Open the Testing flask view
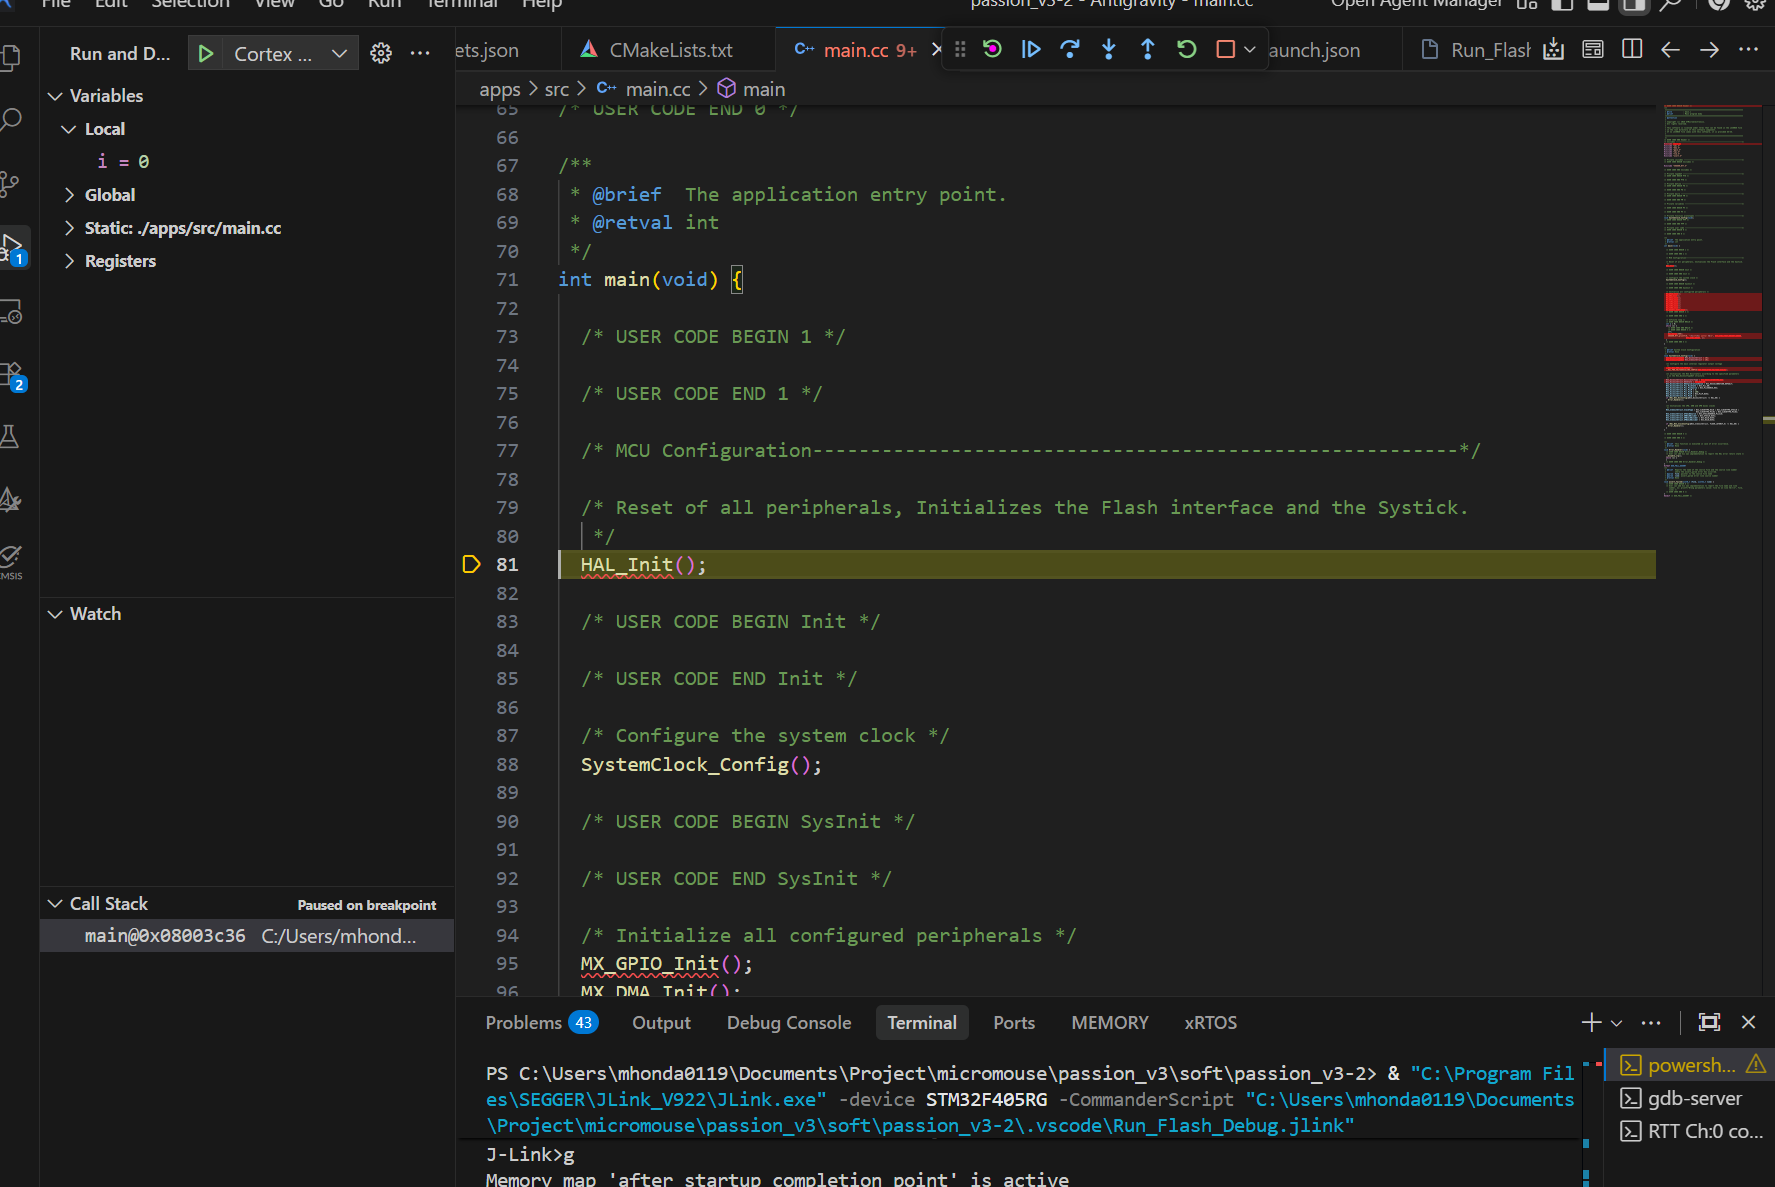 point(11,436)
